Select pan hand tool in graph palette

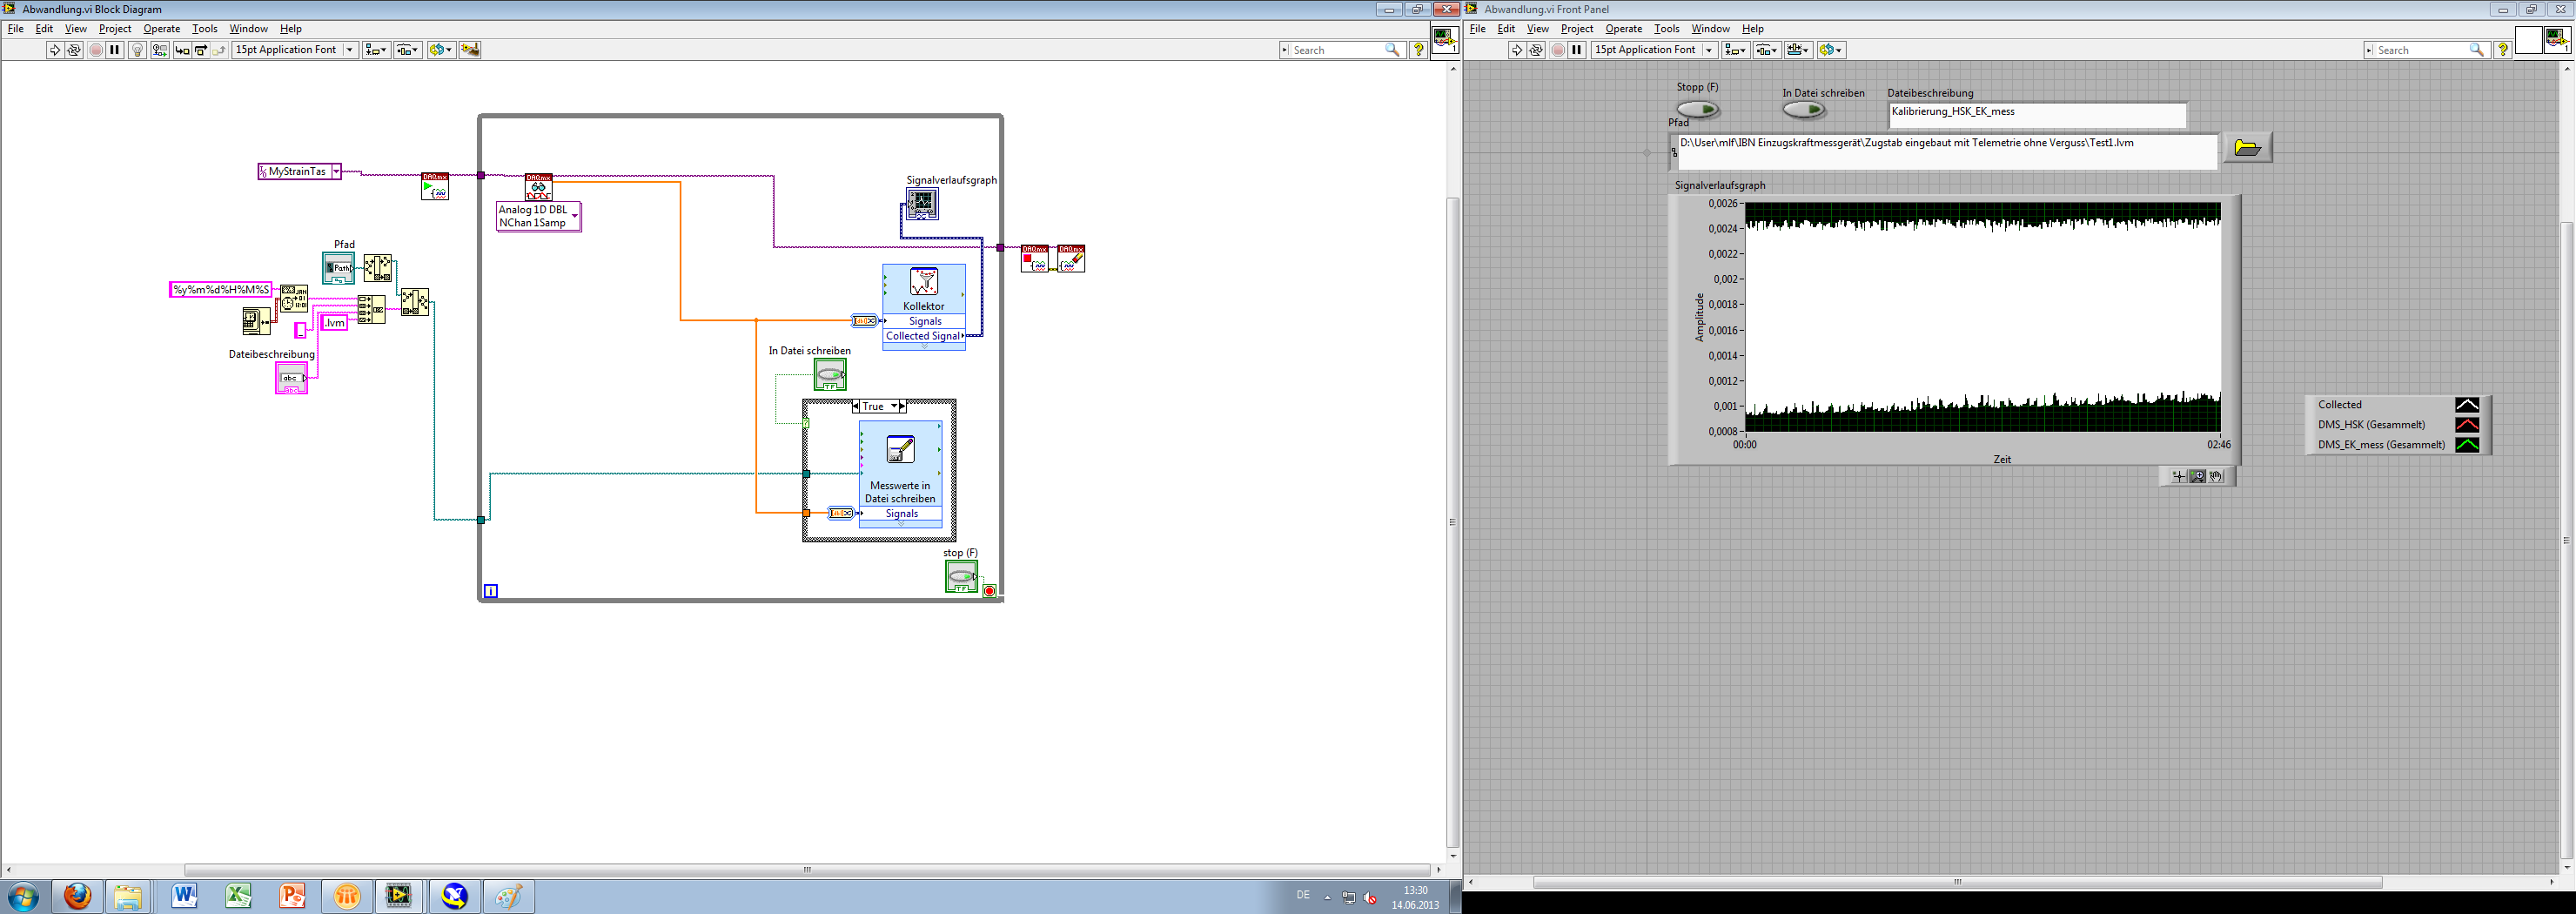(x=2217, y=477)
